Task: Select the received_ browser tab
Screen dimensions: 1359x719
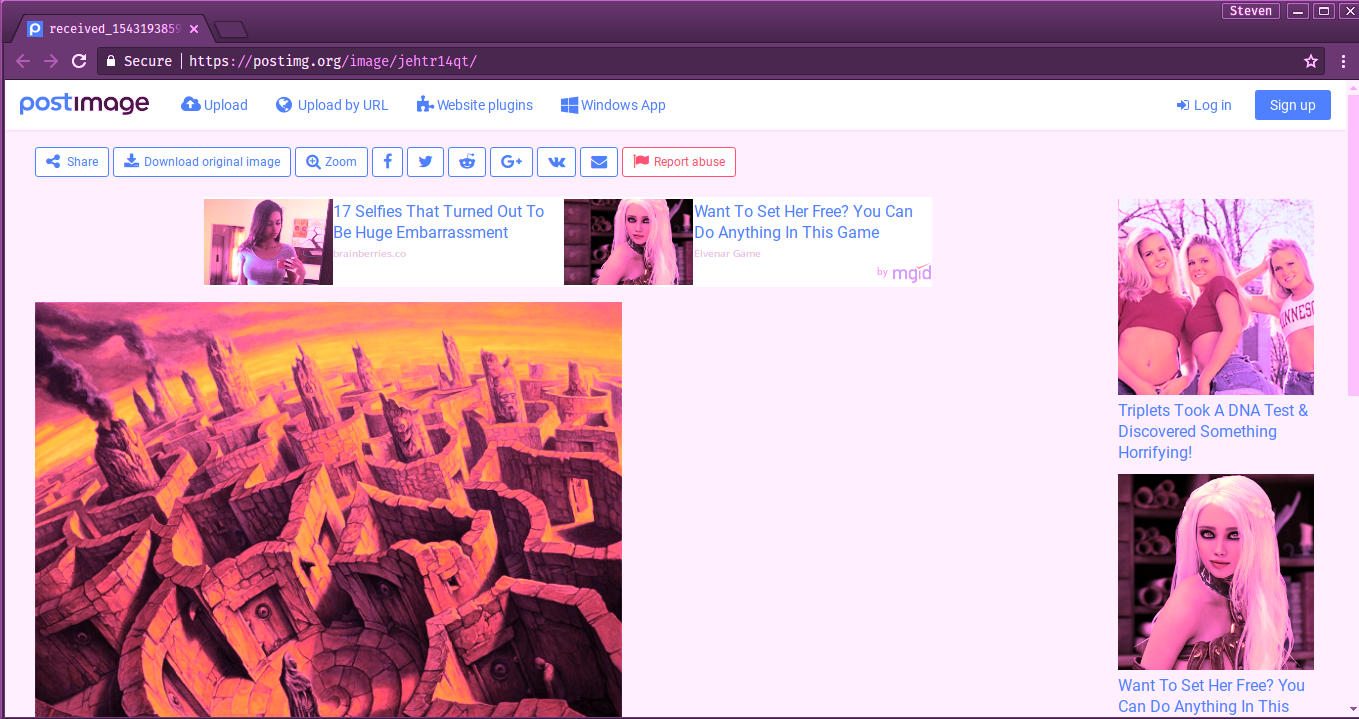Action: 112,29
